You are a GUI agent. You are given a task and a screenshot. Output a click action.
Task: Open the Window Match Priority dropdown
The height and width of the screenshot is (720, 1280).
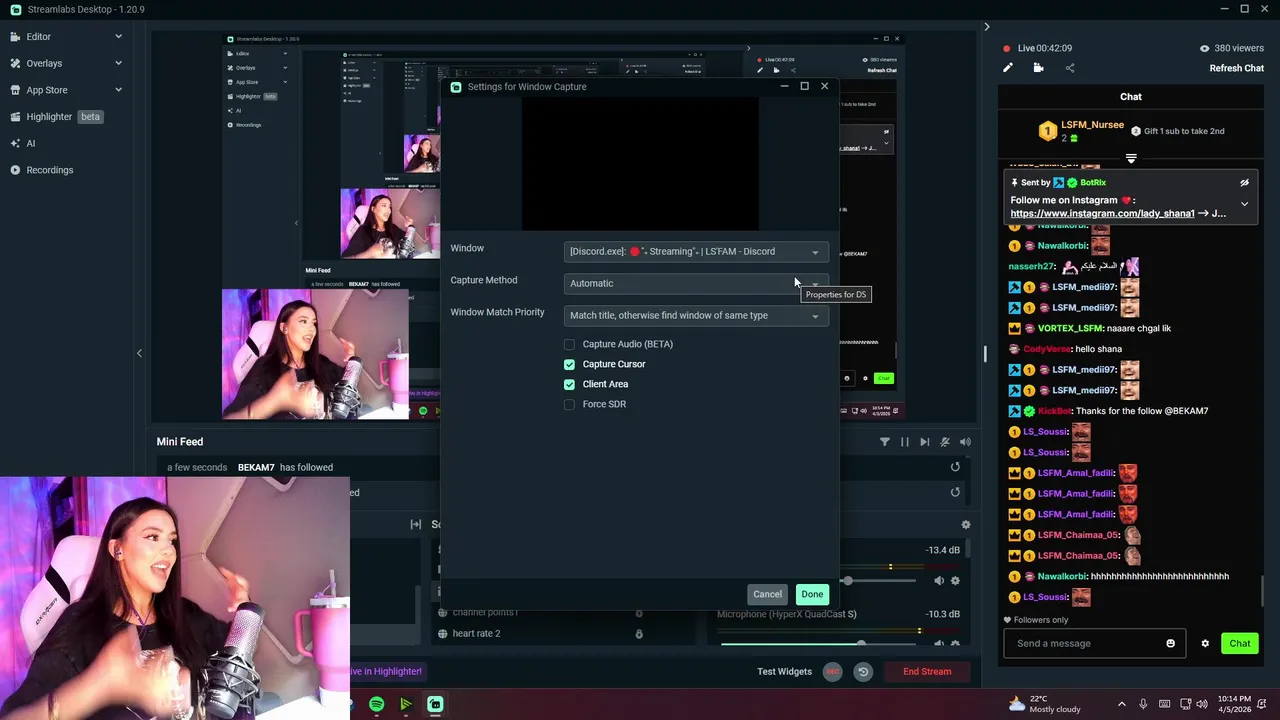696,315
